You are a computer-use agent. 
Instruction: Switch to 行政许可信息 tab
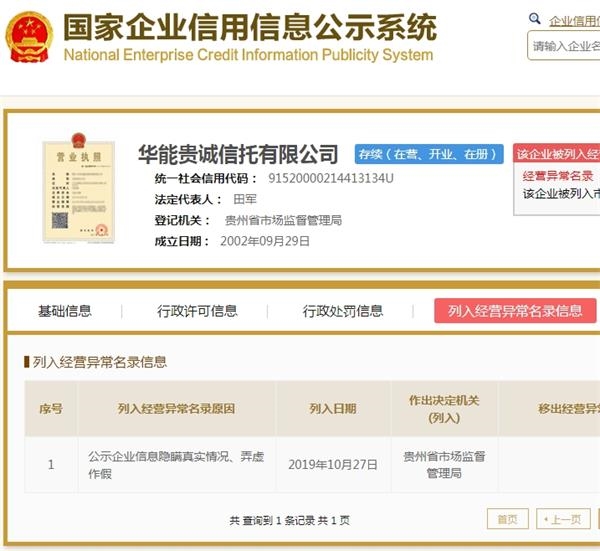pos(197,311)
